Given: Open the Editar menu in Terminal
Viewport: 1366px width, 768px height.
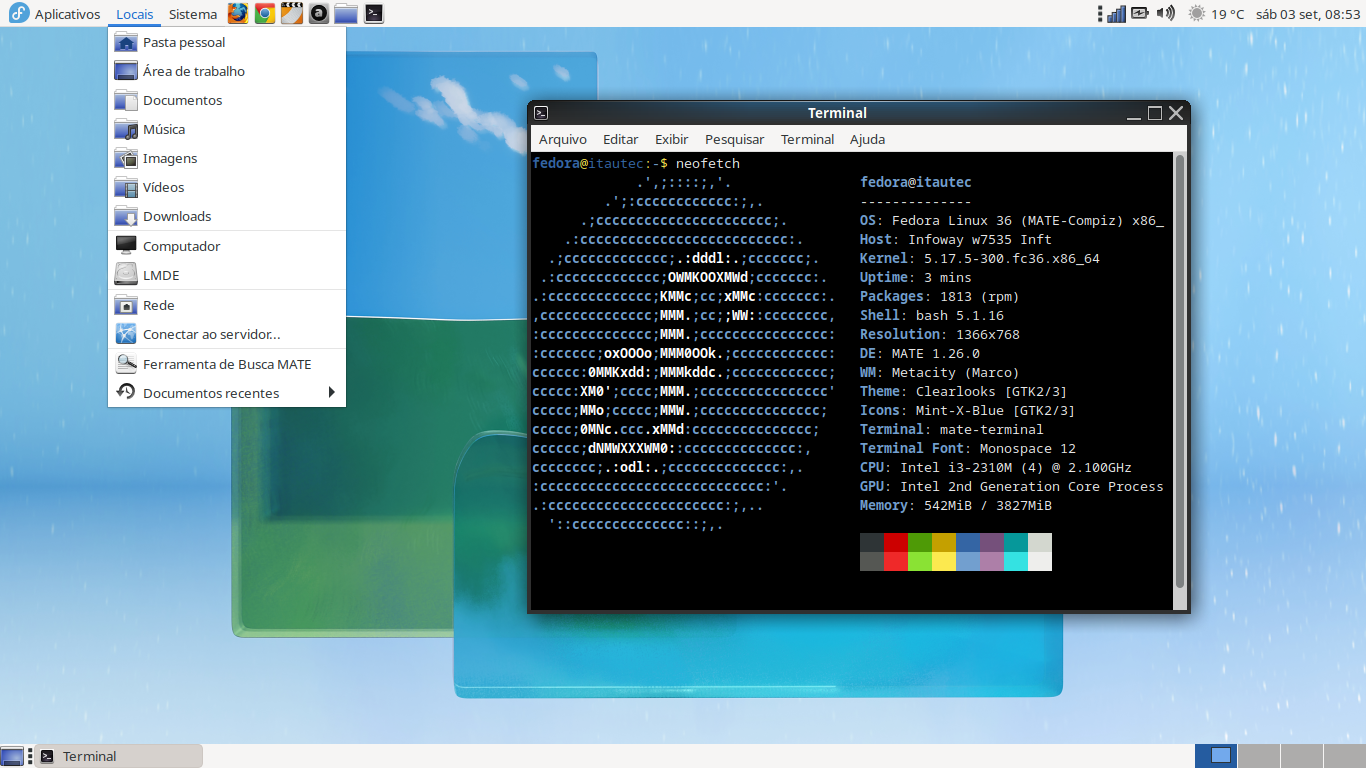Looking at the screenshot, I should (620, 139).
